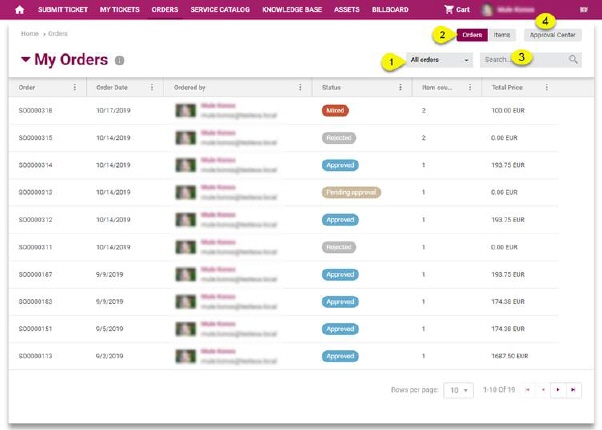Go to the next page of orders
This screenshot has height=430, width=602.
coord(556,389)
